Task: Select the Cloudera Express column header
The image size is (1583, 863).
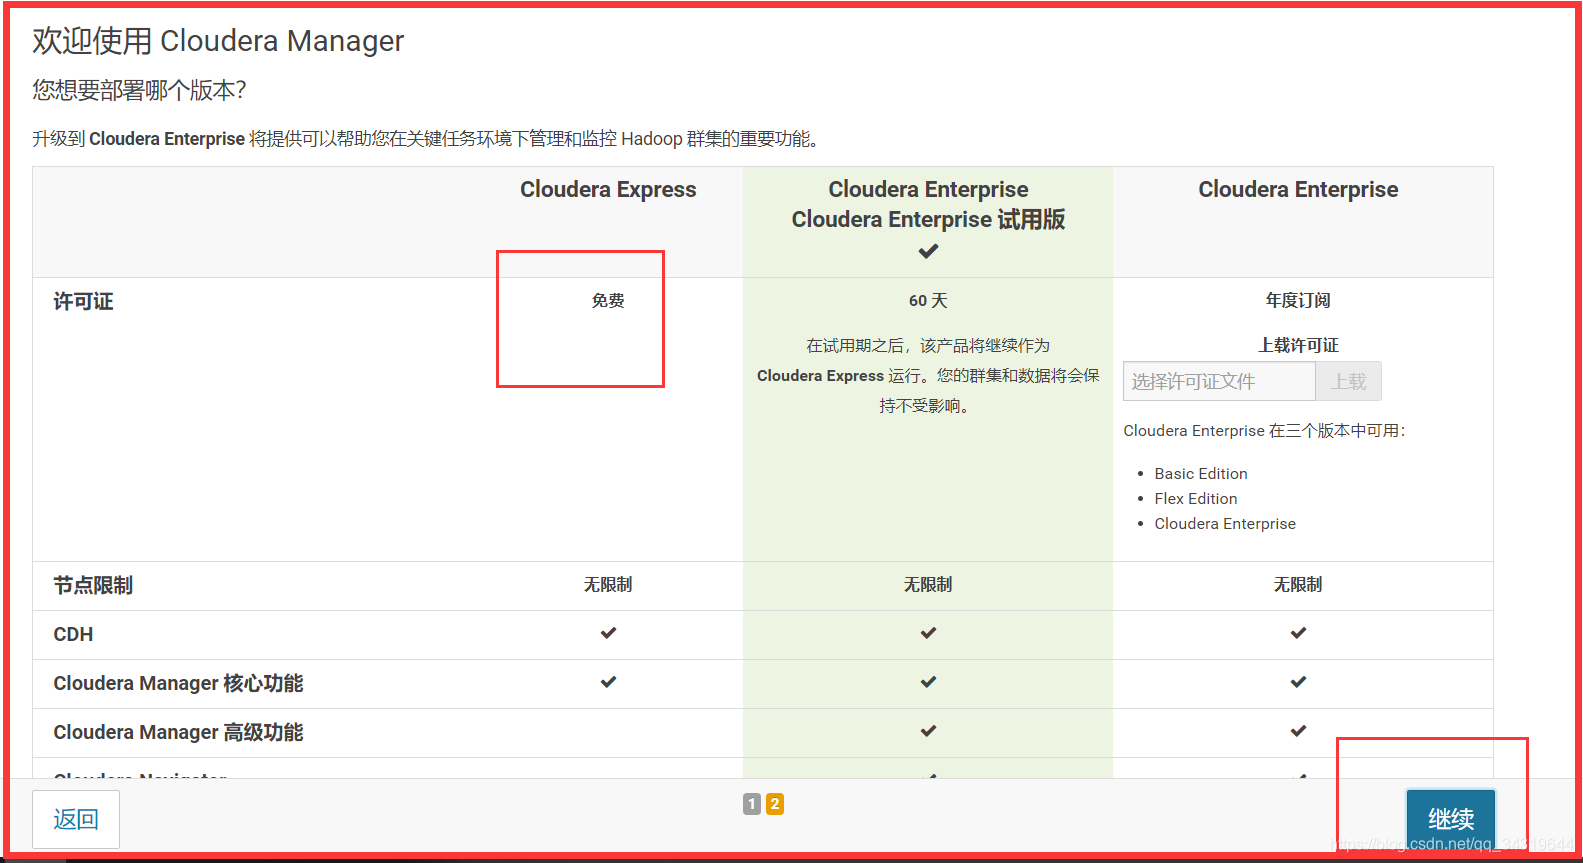Action: (608, 189)
